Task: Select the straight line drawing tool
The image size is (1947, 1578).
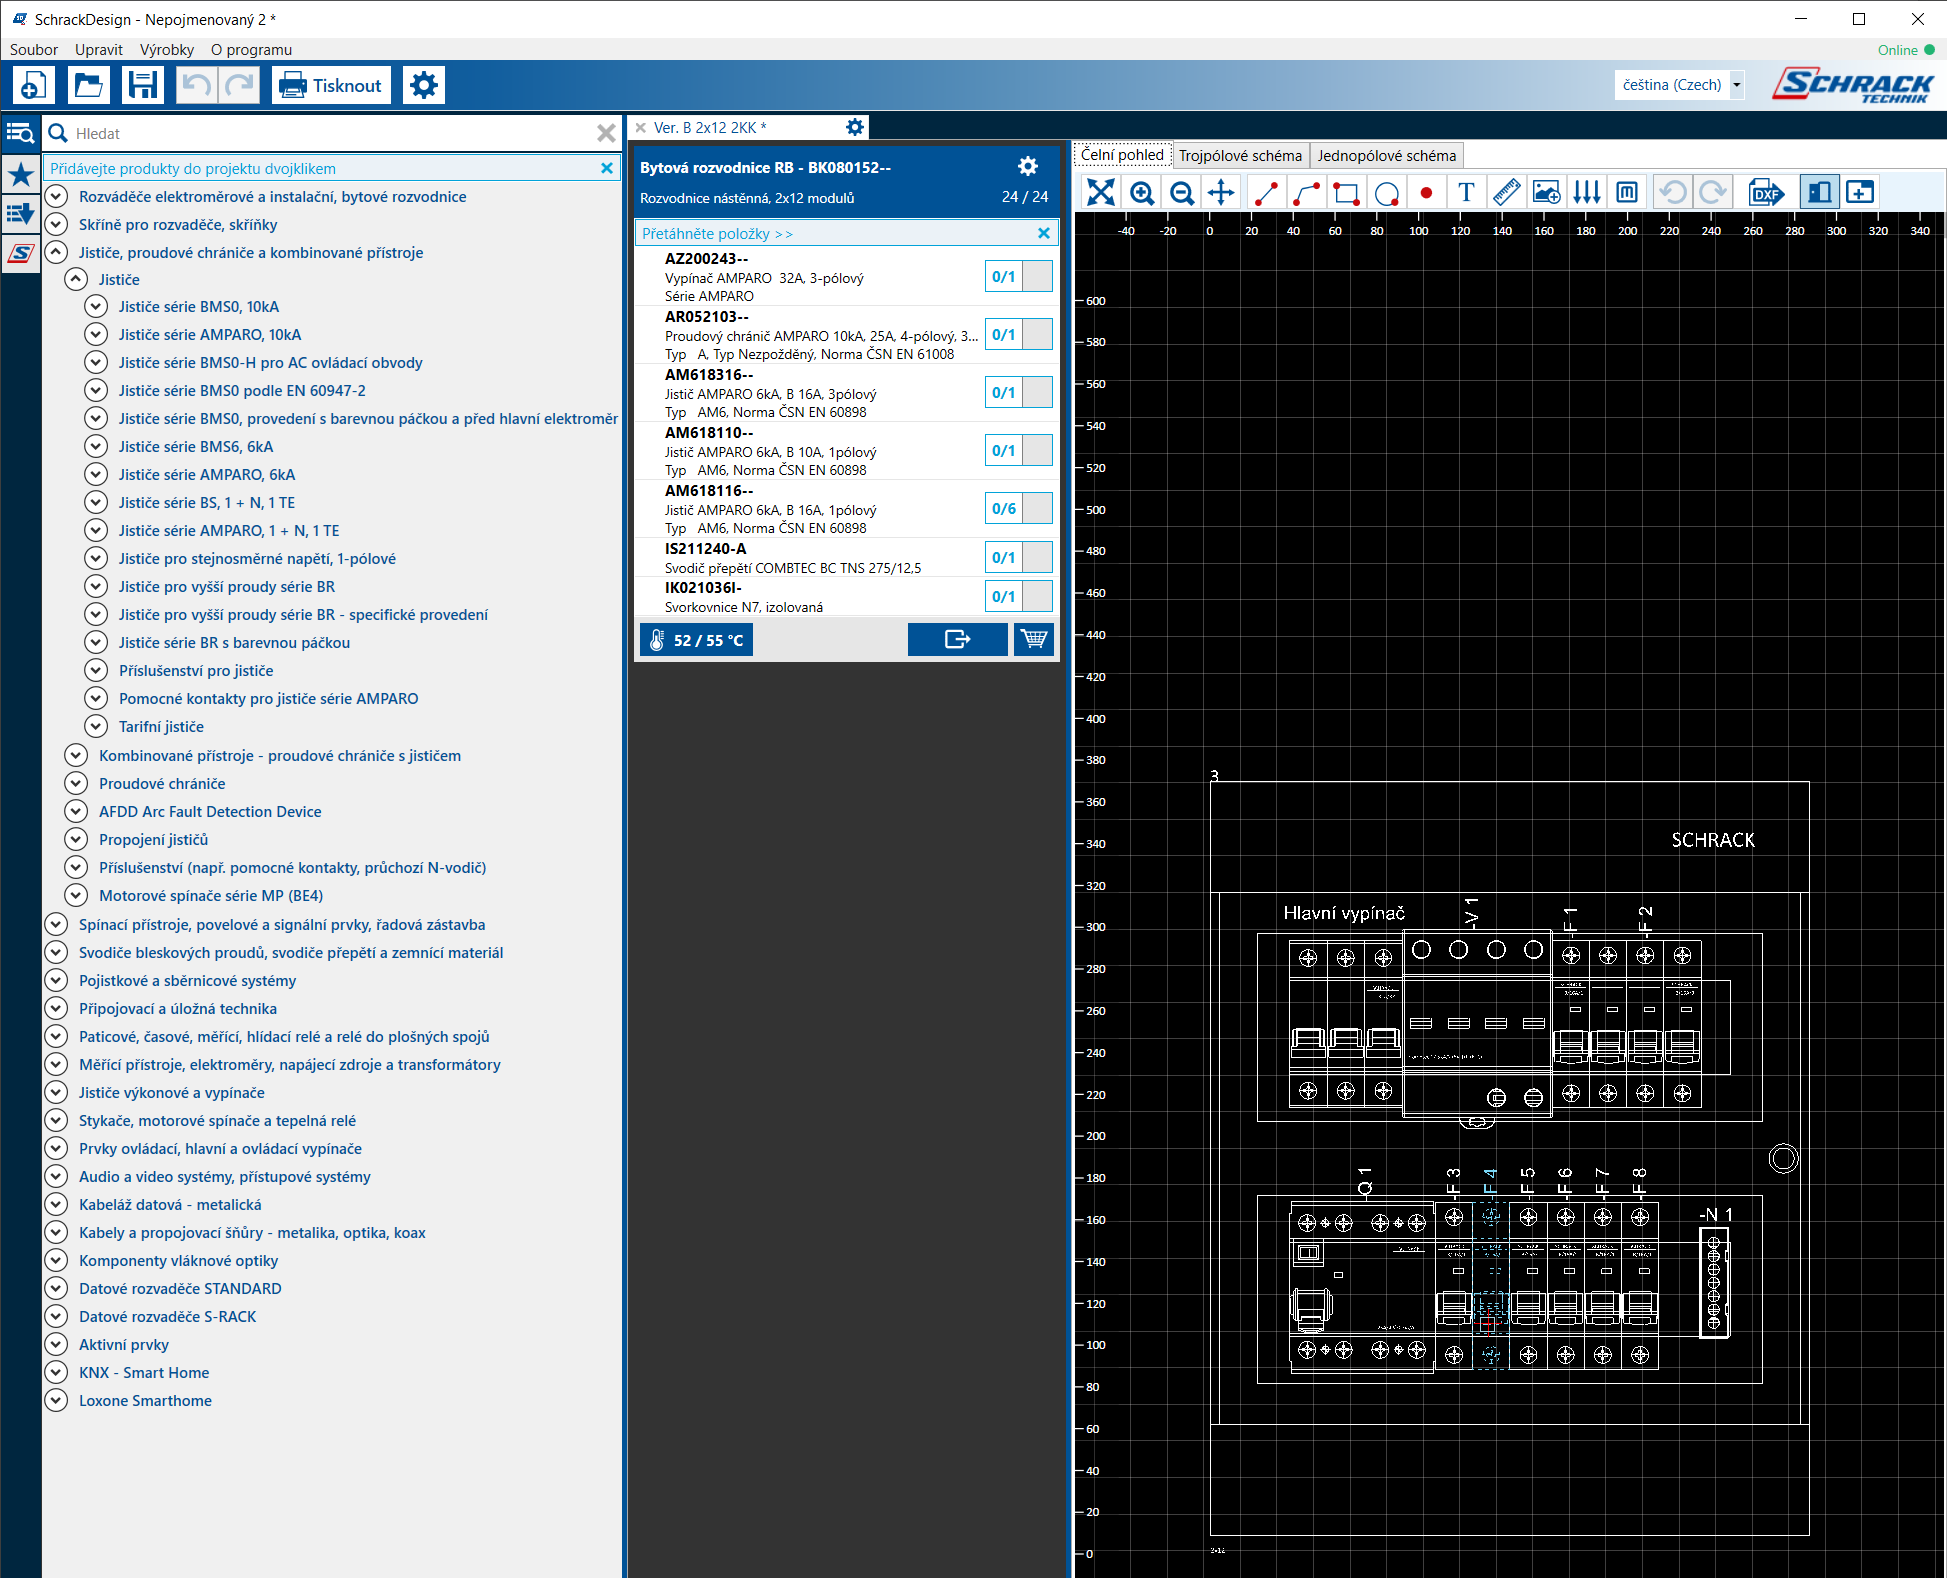Action: click(1266, 192)
